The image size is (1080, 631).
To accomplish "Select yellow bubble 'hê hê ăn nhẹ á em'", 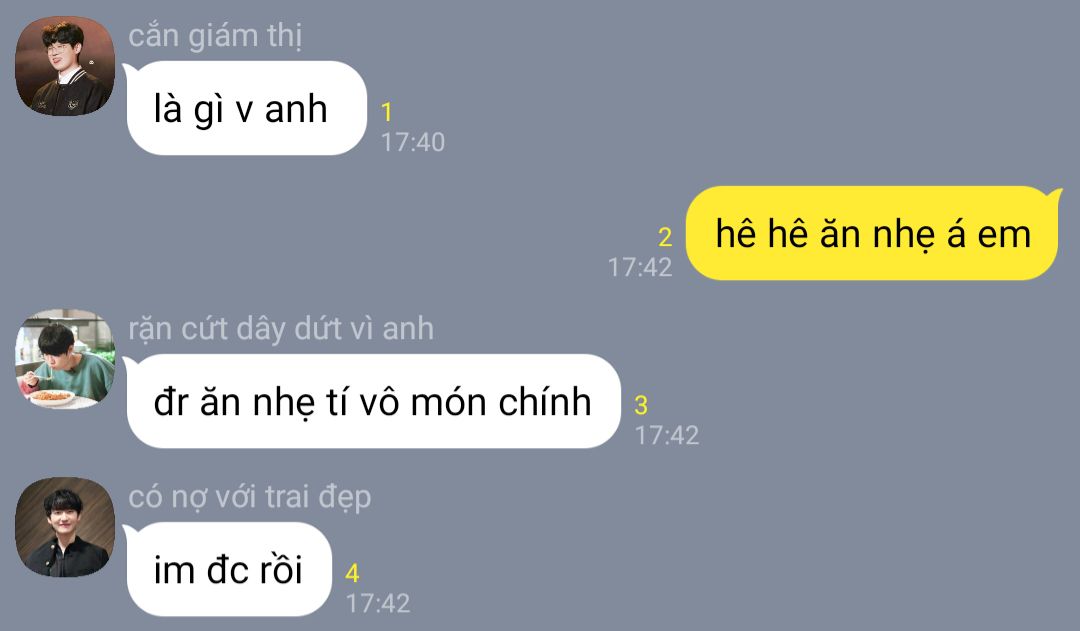I will click(872, 234).
